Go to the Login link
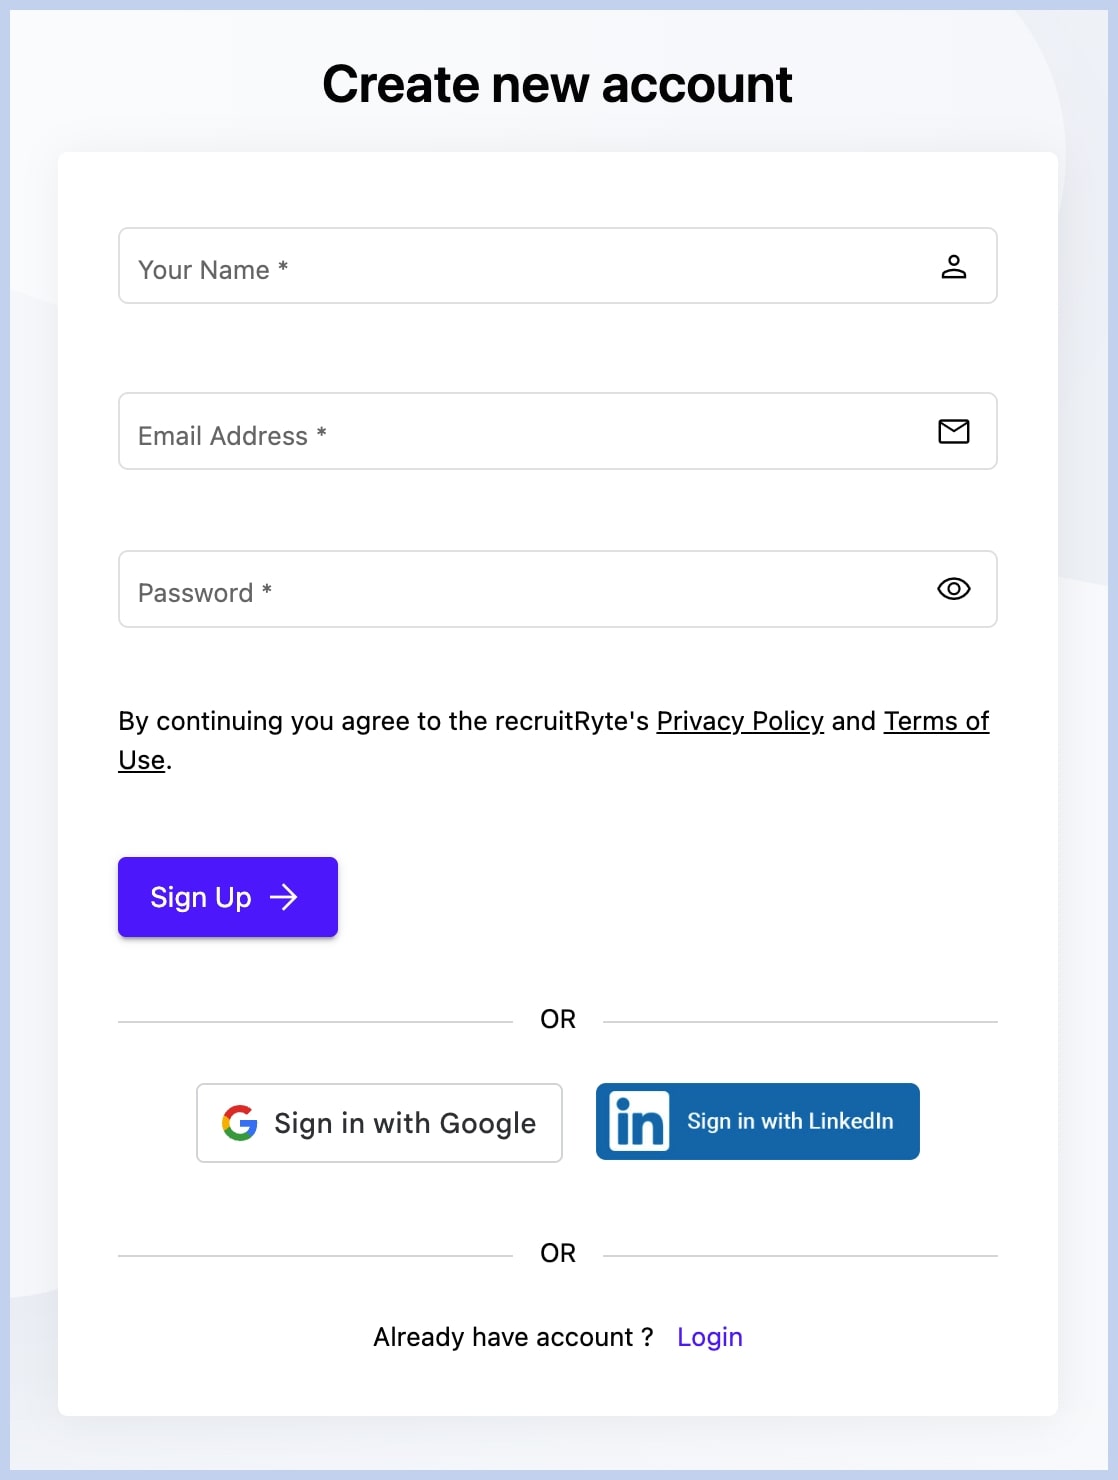This screenshot has height=1480, width=1118. click(709, 1337)
